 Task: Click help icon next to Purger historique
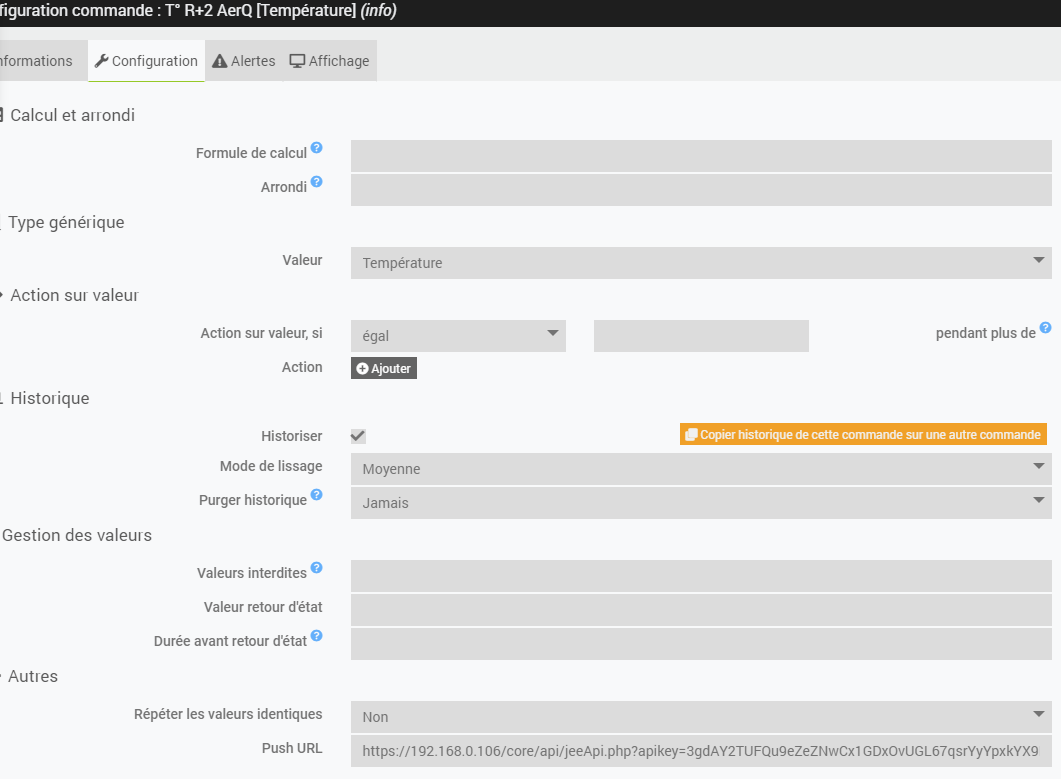click(x=317, y=494)
